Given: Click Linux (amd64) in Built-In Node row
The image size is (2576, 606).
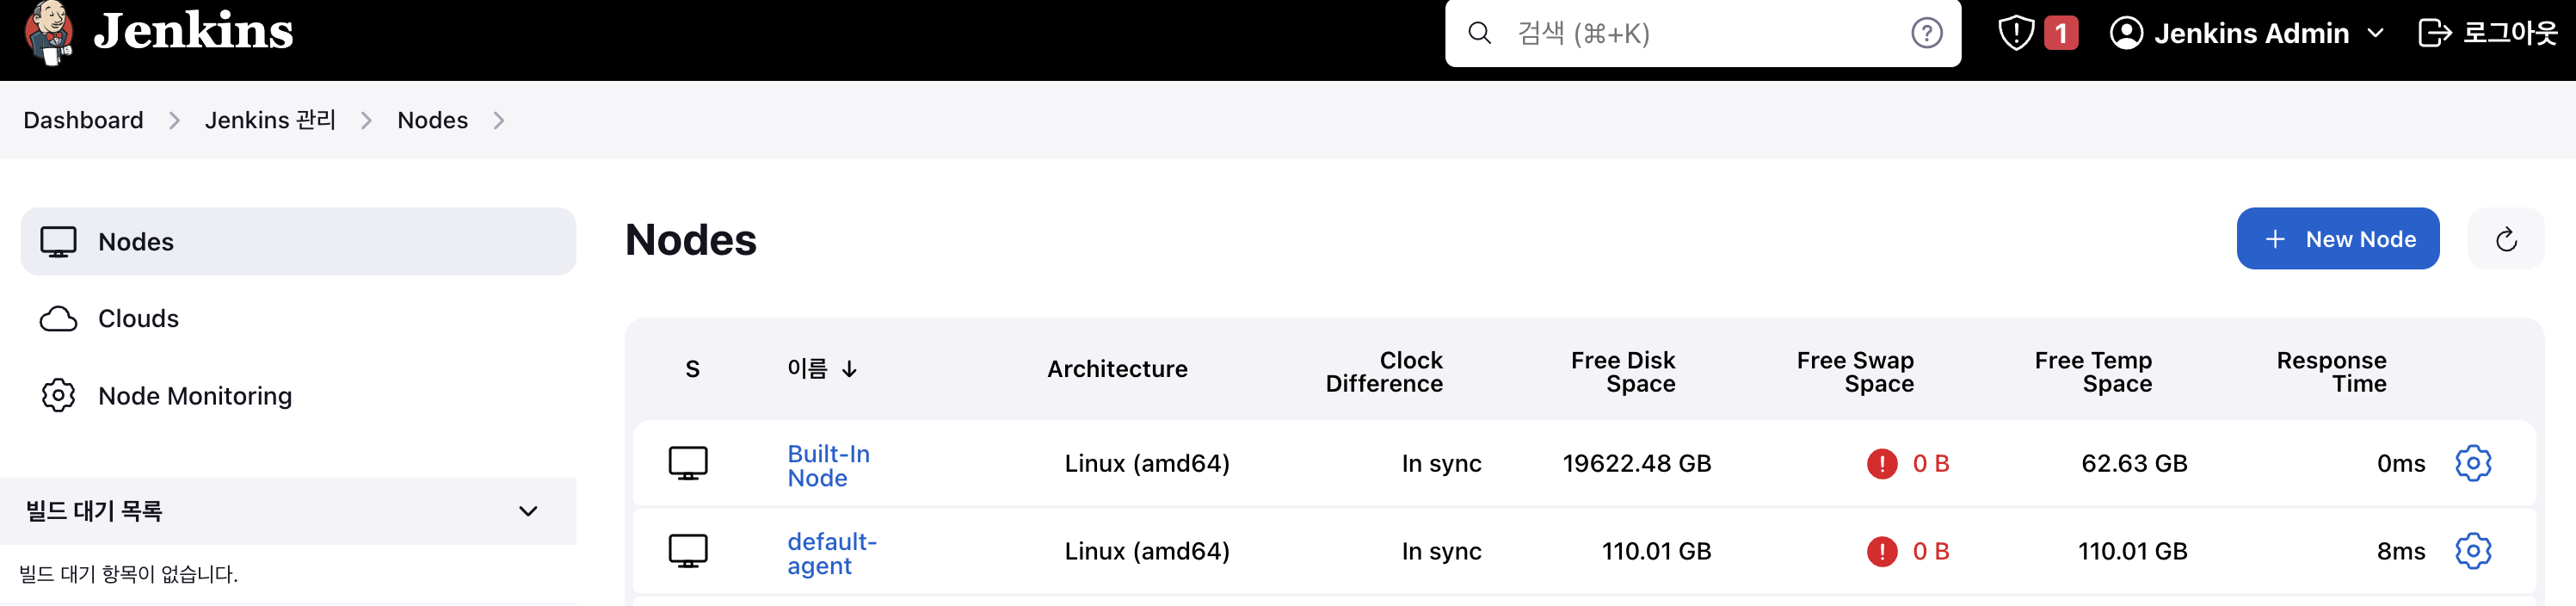Looking at the screenshot, I should 1147,463.
